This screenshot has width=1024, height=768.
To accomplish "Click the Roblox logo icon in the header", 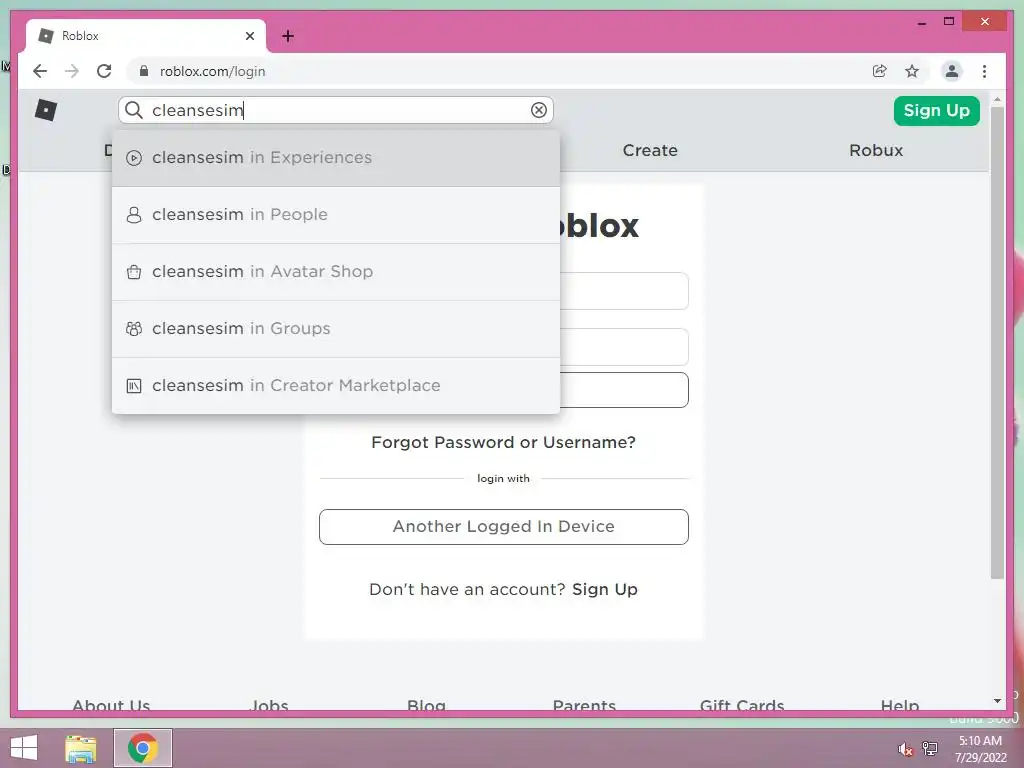I will pyautogui.click(x=46, y=110).
